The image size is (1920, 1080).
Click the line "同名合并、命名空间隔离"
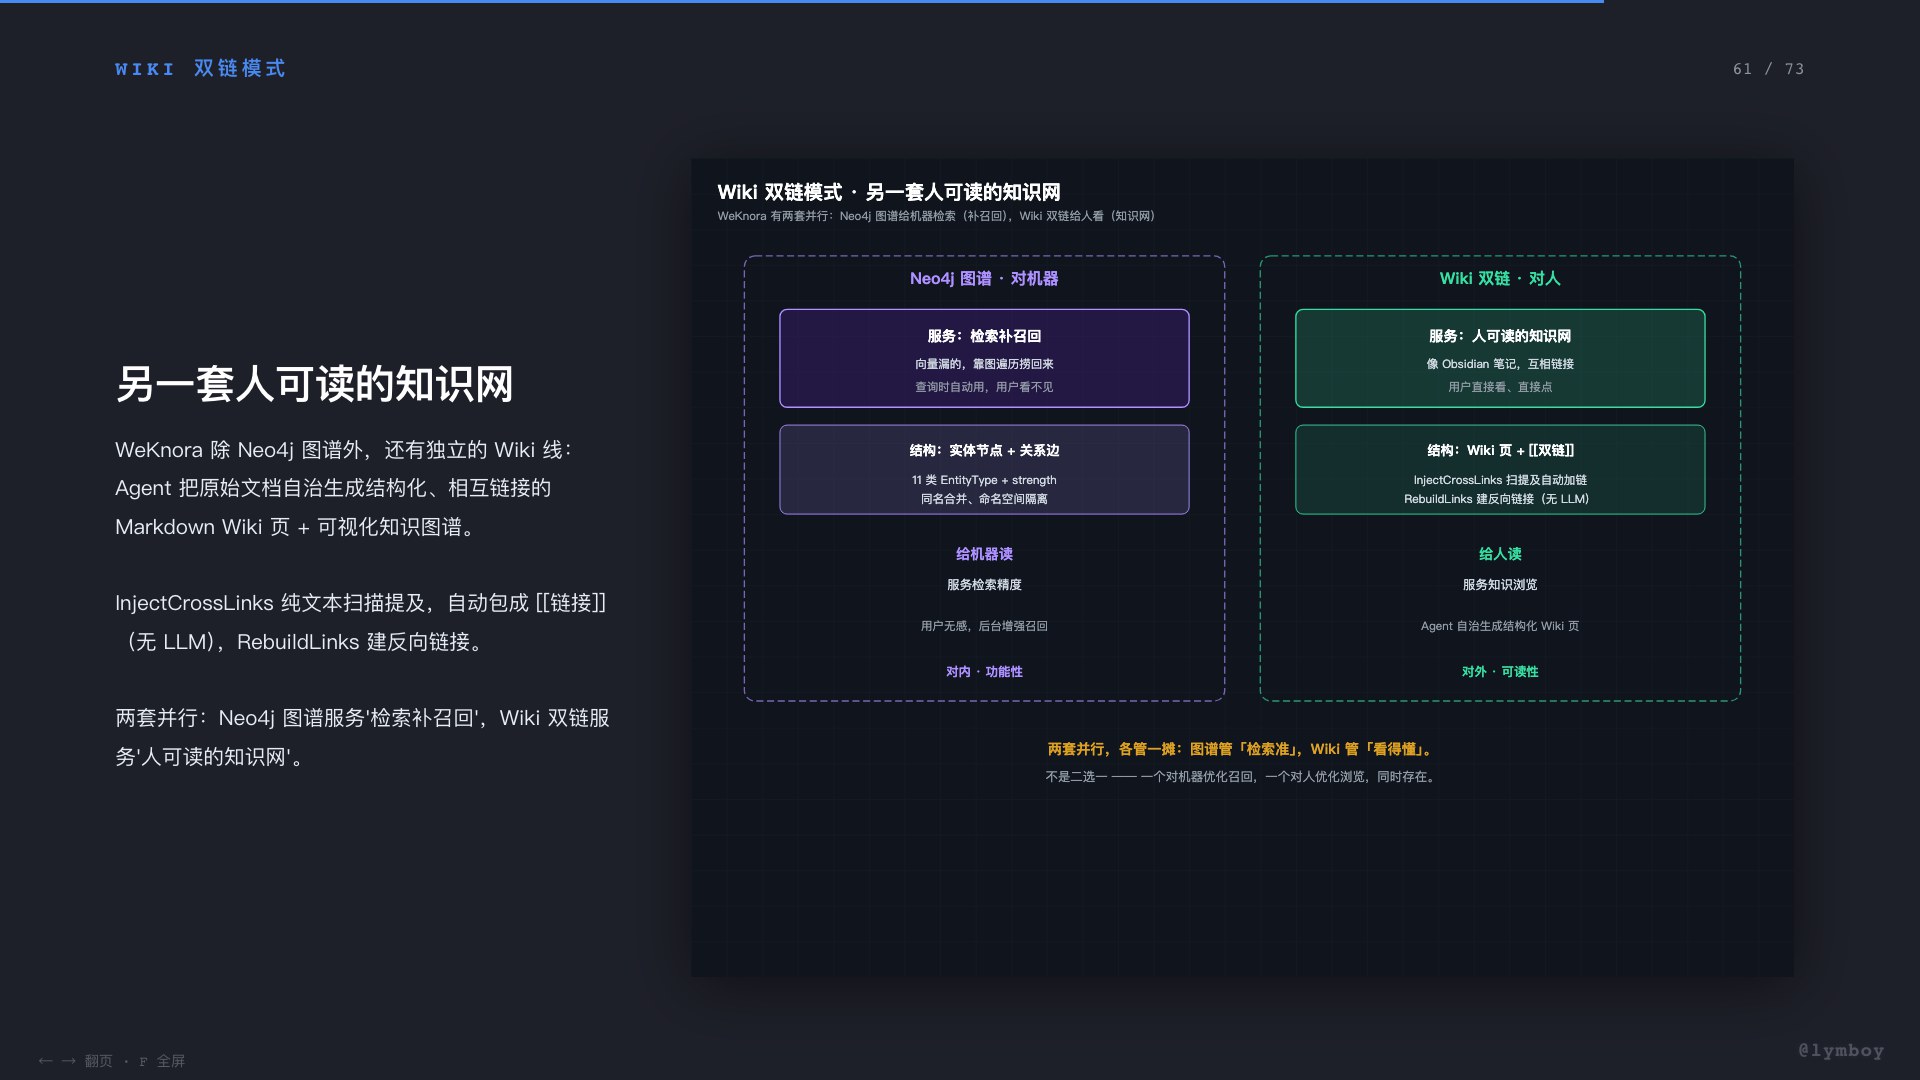tap(984, 499)
